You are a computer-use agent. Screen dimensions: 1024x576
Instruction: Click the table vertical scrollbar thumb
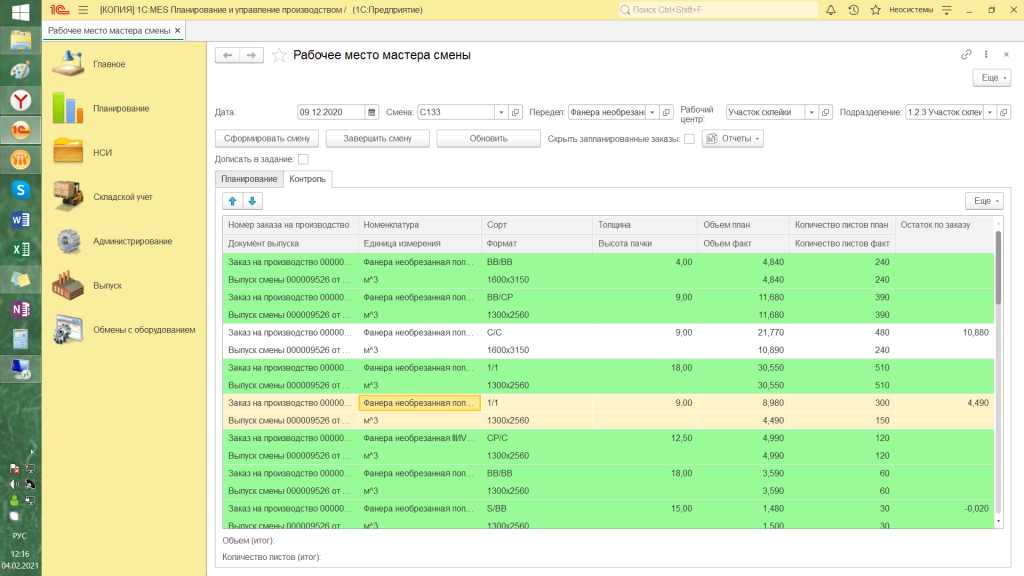(x=998, y=266)
